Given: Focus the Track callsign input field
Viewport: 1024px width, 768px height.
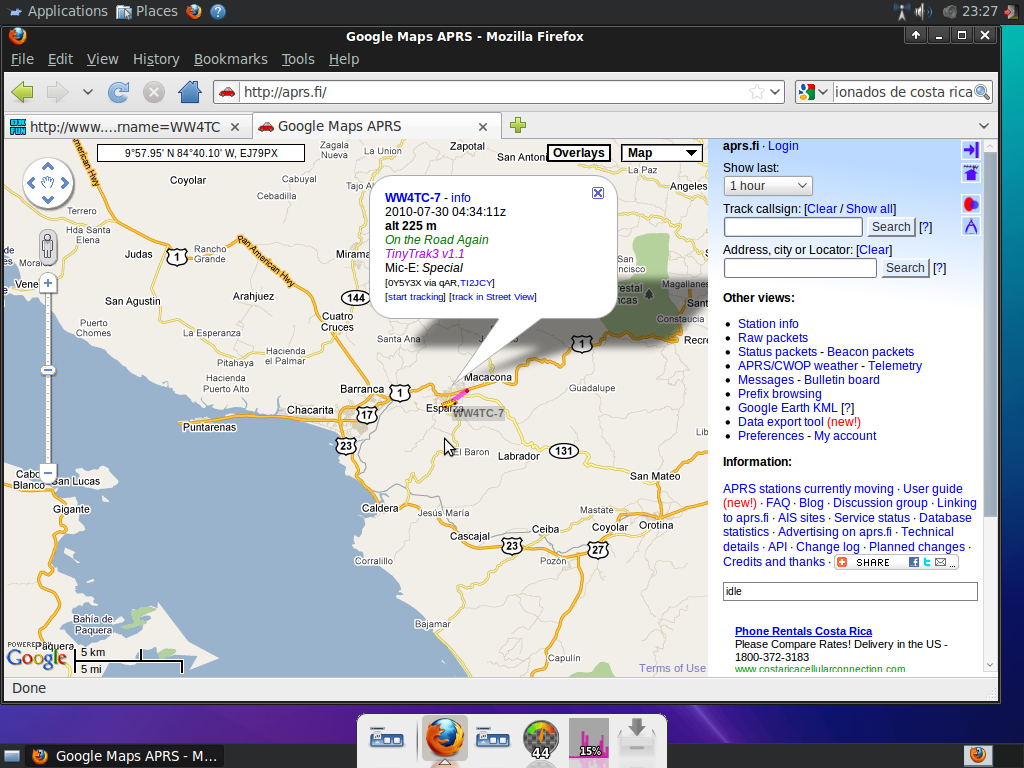Looking at the screenshot, I should pyautogui.click(x=793, y=227).
